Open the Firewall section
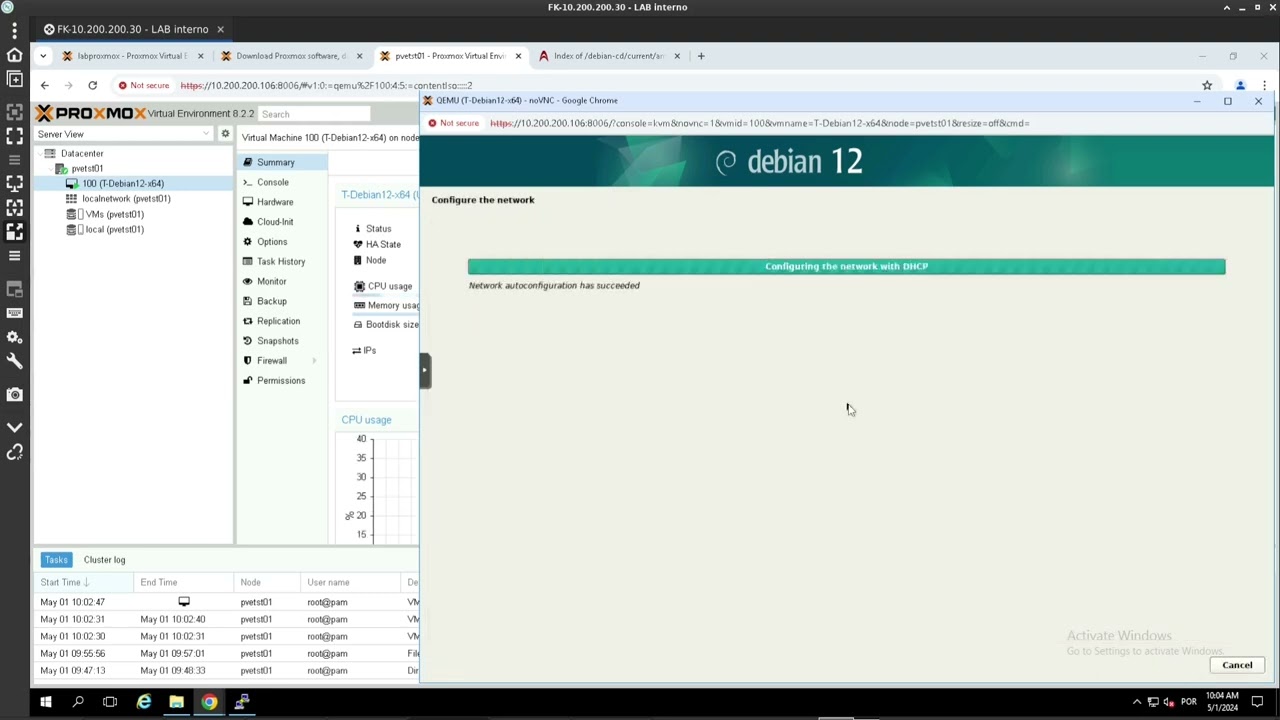 [271, 361]
